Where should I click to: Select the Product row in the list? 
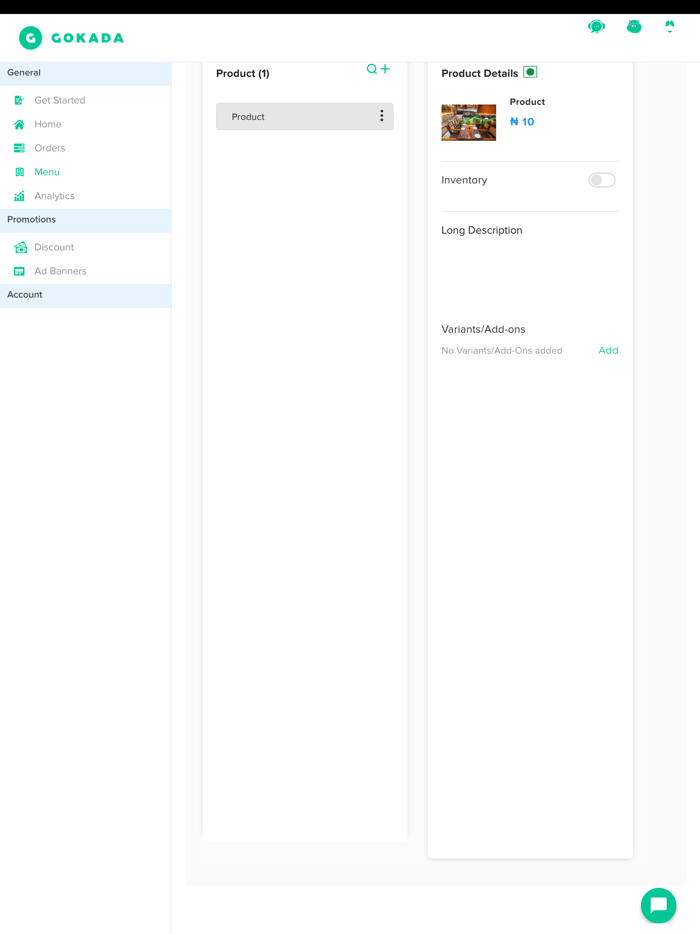coord(304,116)
